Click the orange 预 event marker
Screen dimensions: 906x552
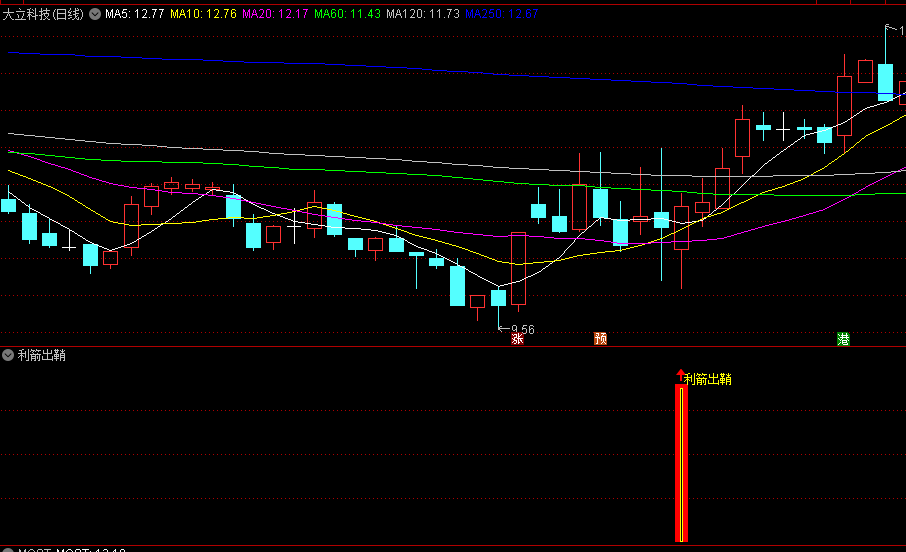point(600,339)
